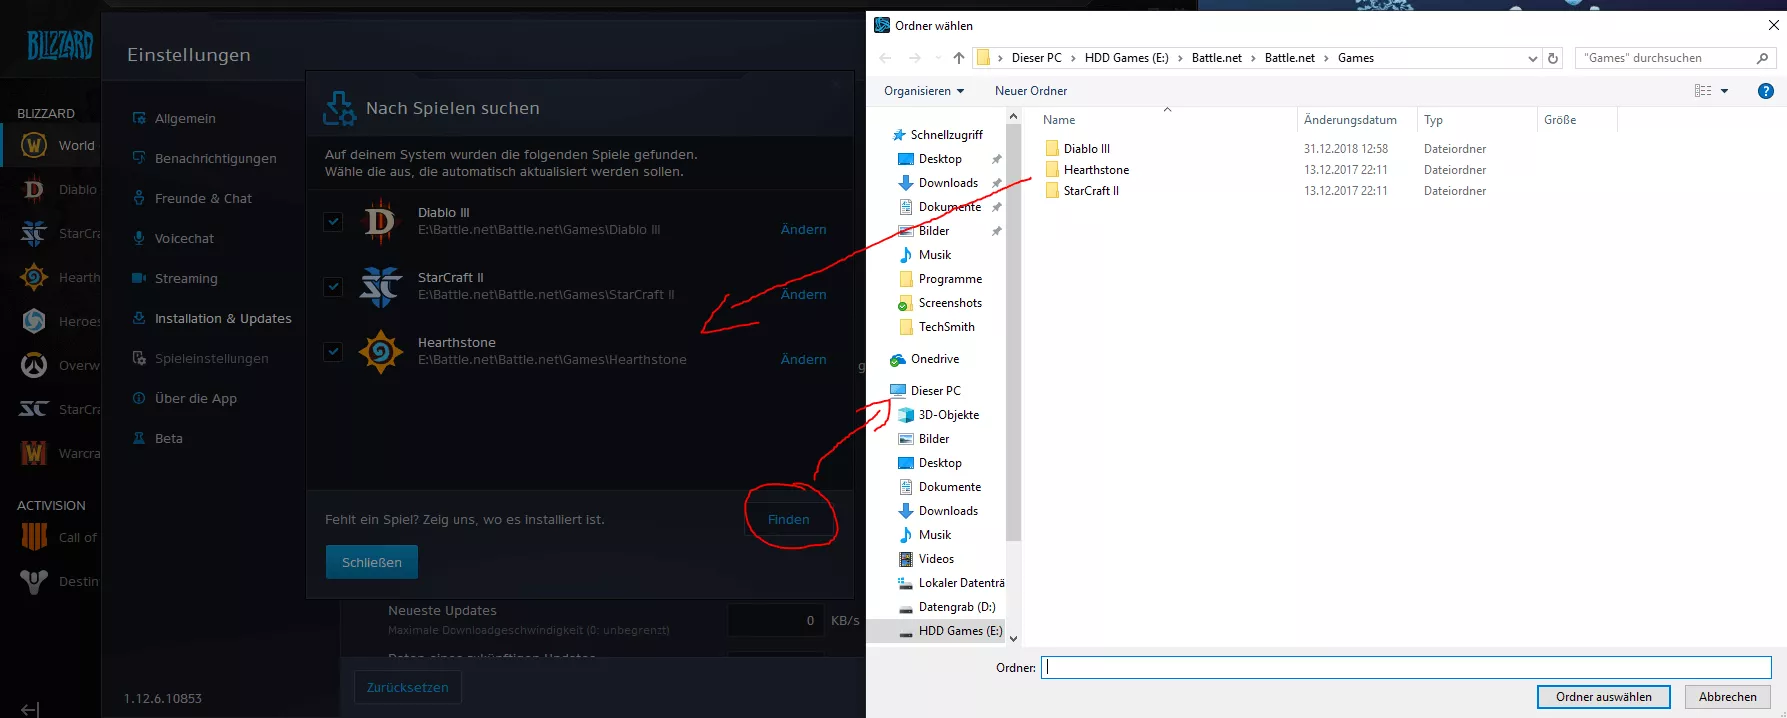Screen dimensions: 1787x718
Task: Click Ordner name input field
Action: point(1406,667)
